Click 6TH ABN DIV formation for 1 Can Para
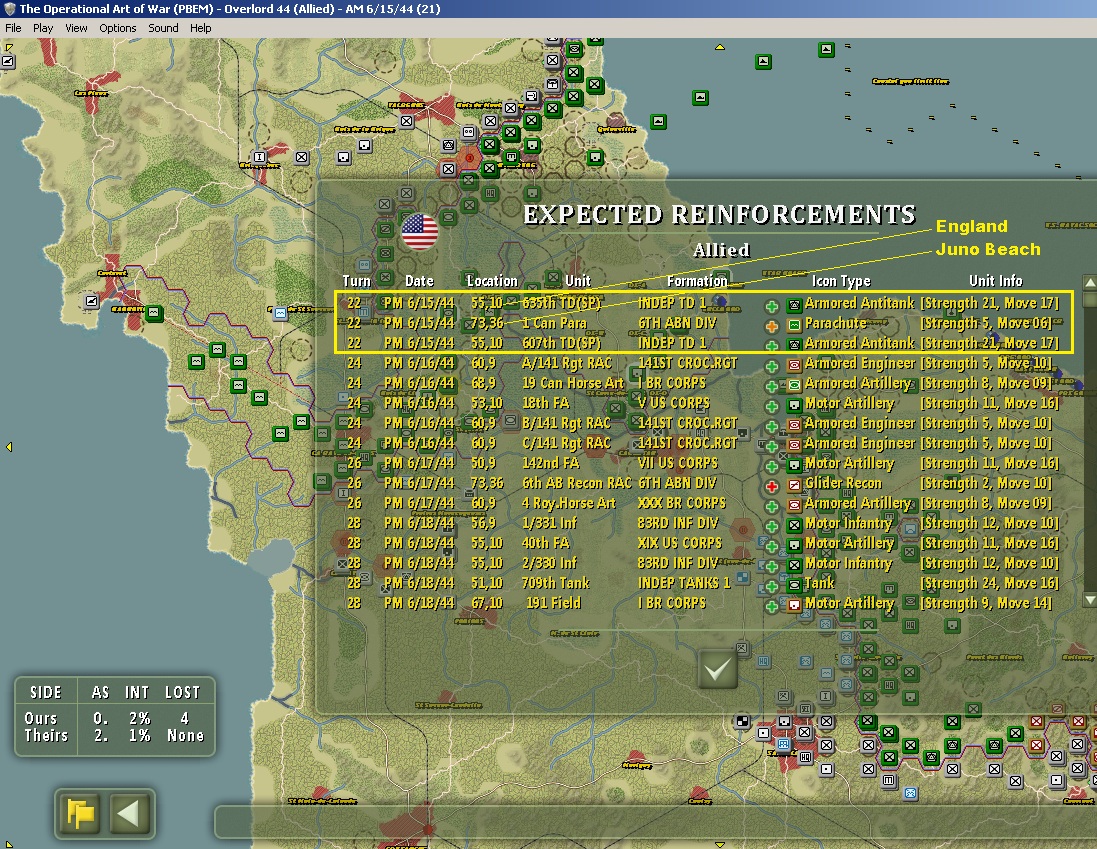Viewport: 1097px width, 849px height. [x=677, y=323]
